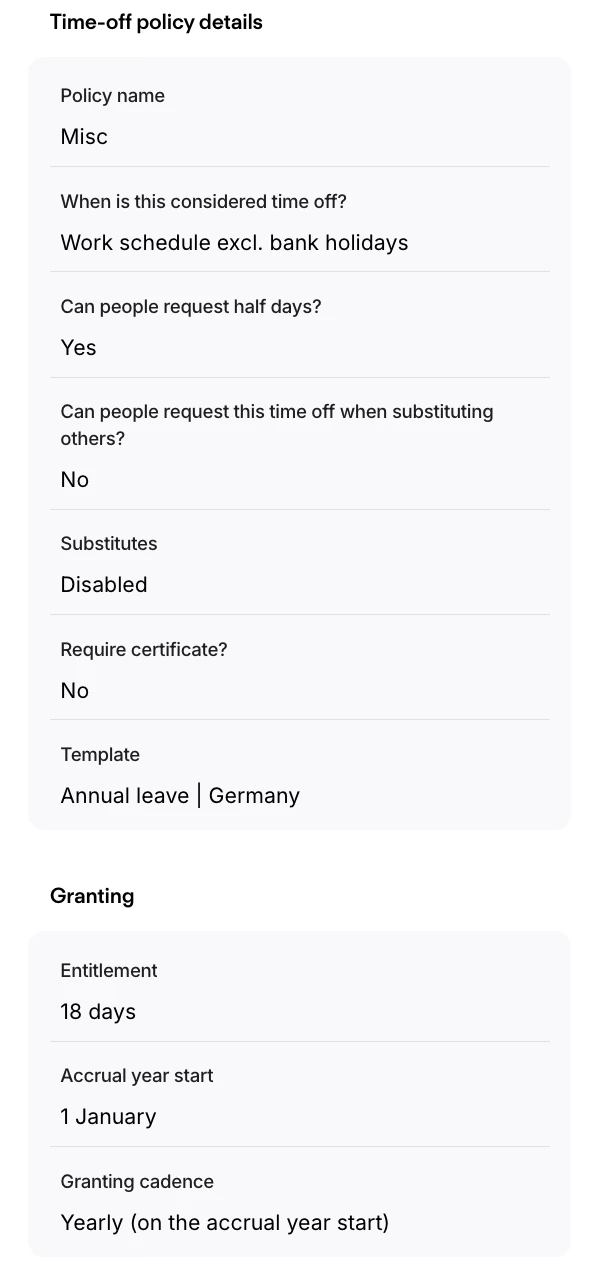
Task: Click the substituting others question text
Action: coord(277,425)
